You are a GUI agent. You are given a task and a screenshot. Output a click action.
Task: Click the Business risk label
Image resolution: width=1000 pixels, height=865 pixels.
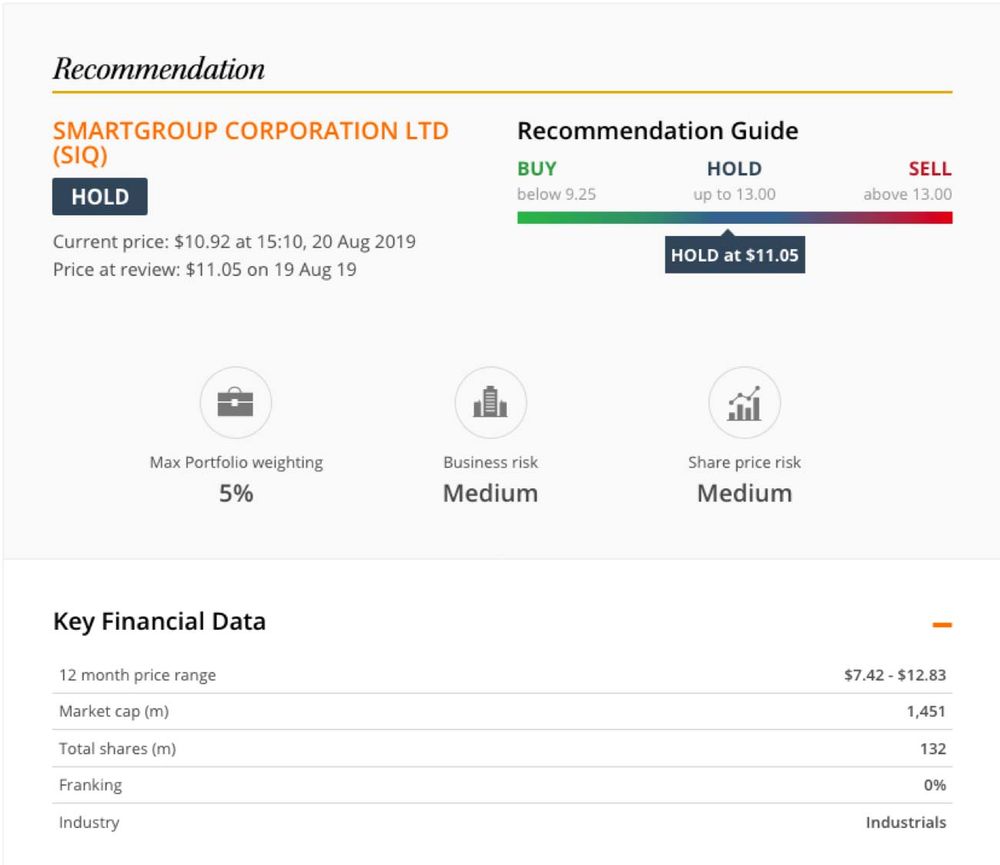tap(490, 462)
